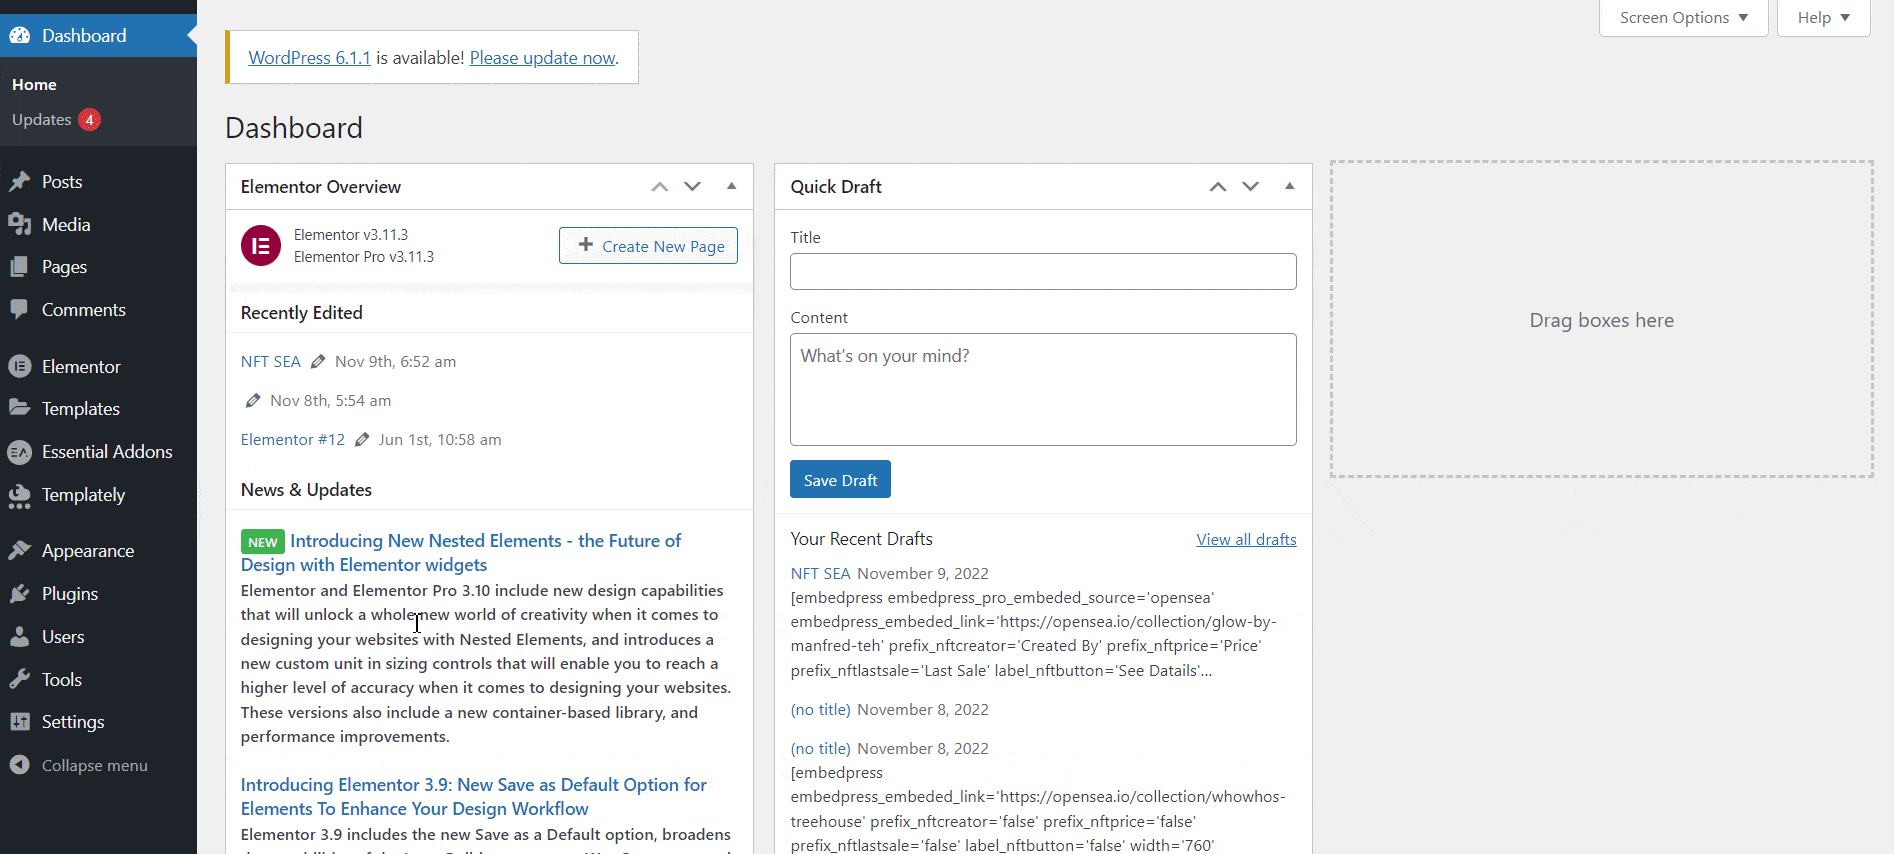Open Introducing New Nested Elements article

tap(461, 553)
